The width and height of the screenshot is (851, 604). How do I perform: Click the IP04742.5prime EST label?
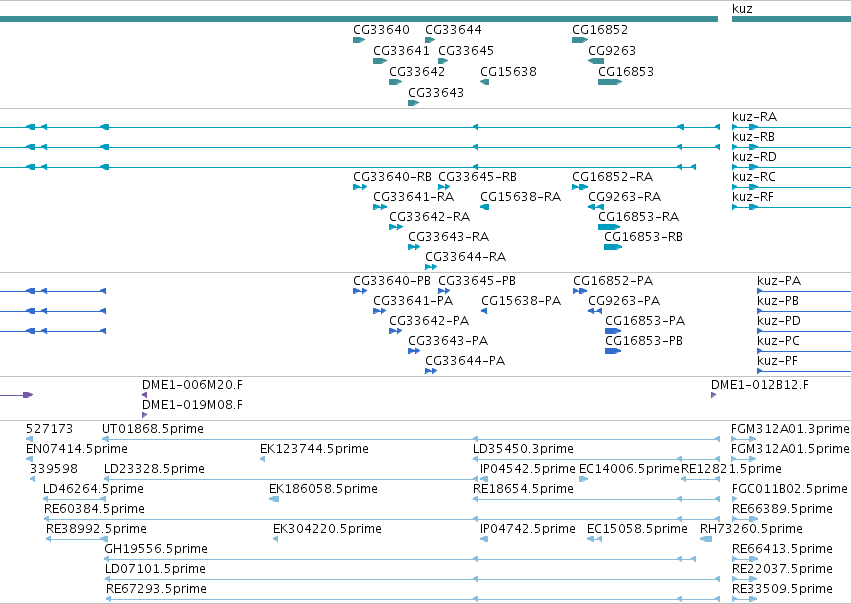(528, 529)
